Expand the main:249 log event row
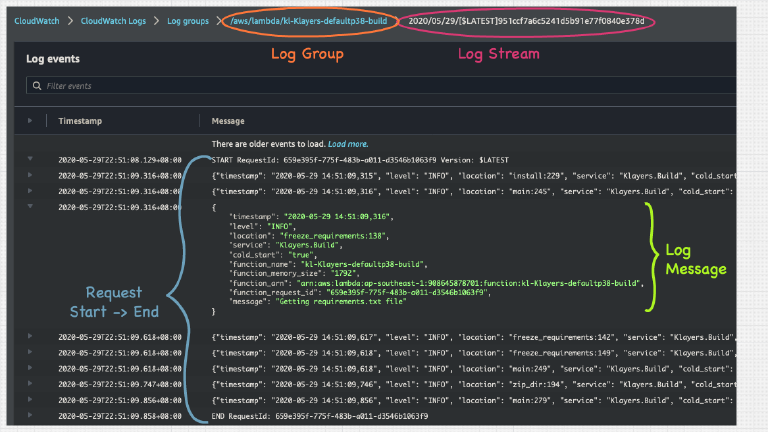768x432 pixels. (30, 368)
